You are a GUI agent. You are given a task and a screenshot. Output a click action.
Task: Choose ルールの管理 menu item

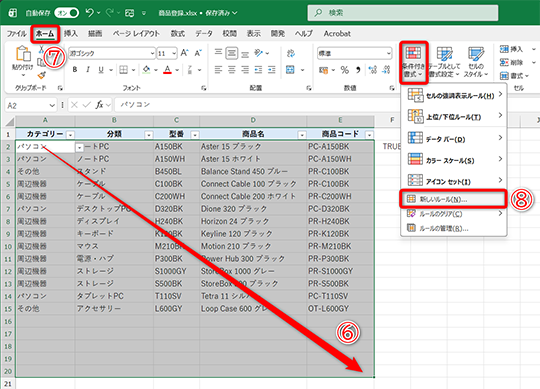(454, 228)
